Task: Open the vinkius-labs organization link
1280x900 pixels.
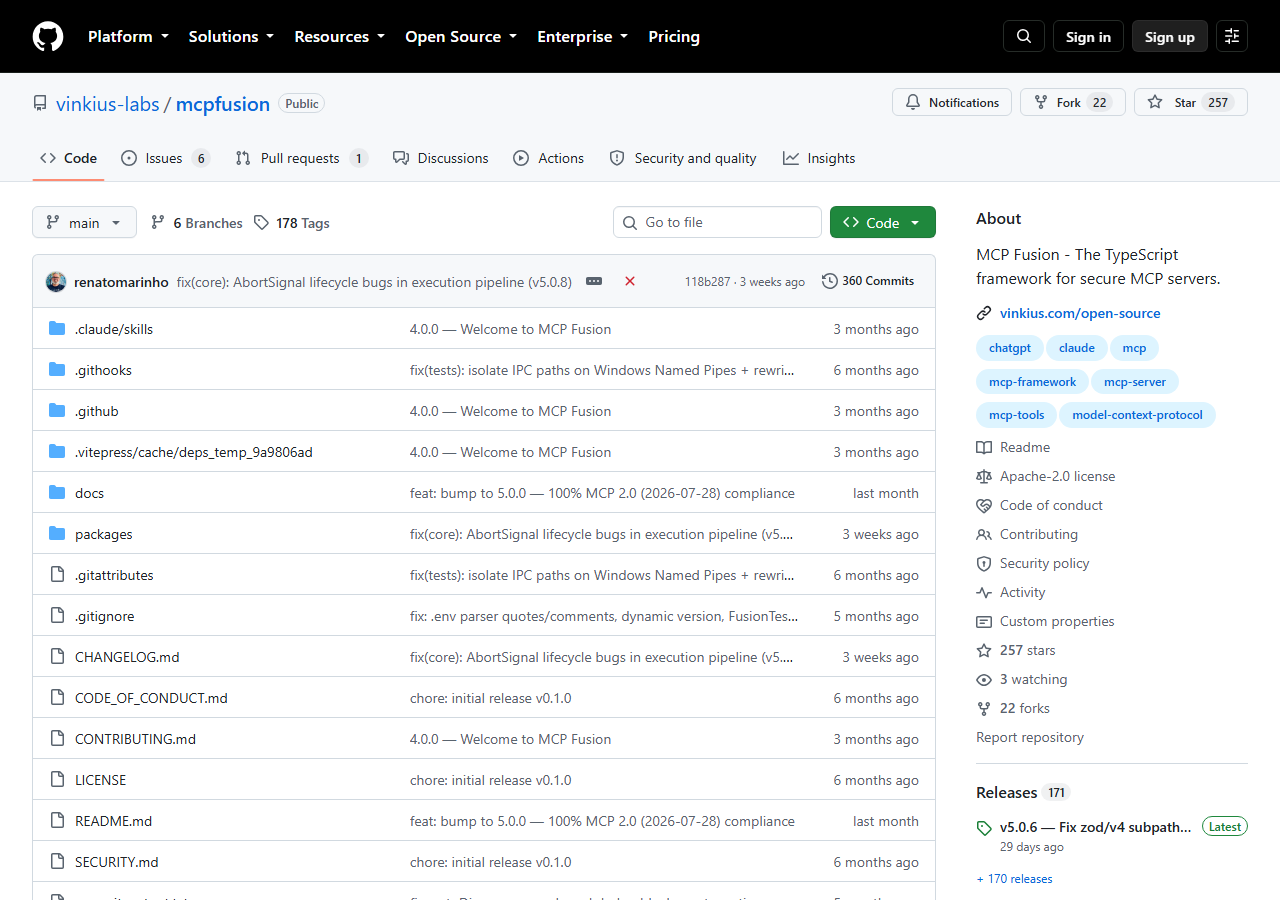Action: 108,104
